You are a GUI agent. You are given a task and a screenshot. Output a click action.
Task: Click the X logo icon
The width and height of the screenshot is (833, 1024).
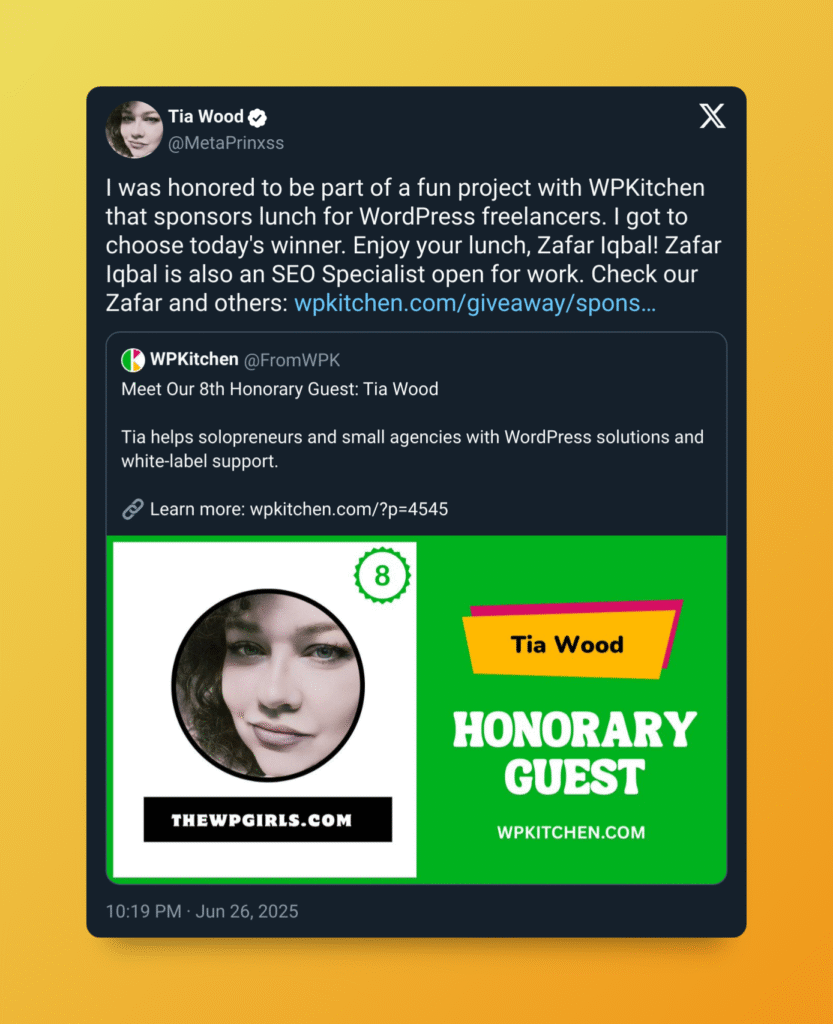[x=712, y=116]
